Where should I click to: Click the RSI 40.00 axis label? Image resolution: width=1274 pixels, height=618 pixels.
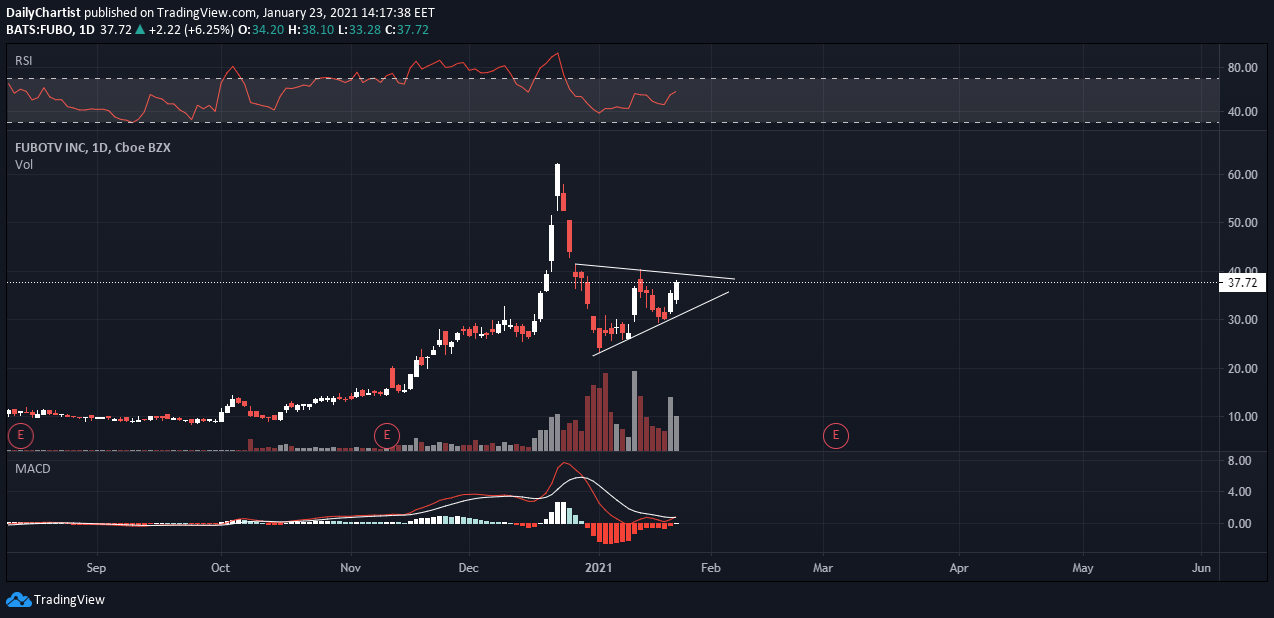coord(1242,112)
